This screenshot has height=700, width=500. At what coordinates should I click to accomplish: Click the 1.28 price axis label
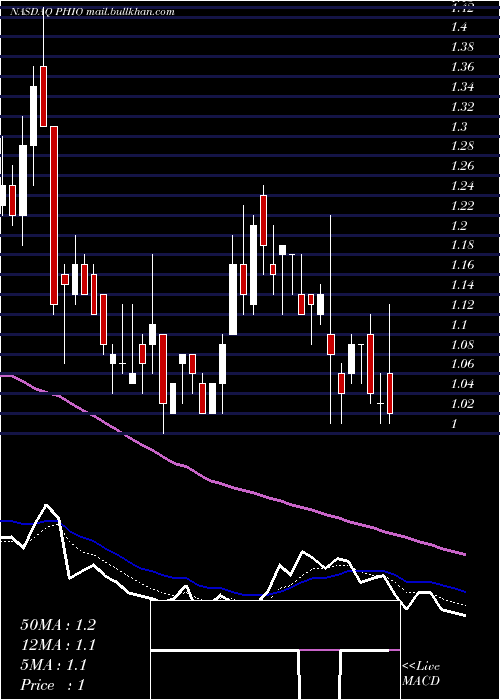(x=462, y=146)
